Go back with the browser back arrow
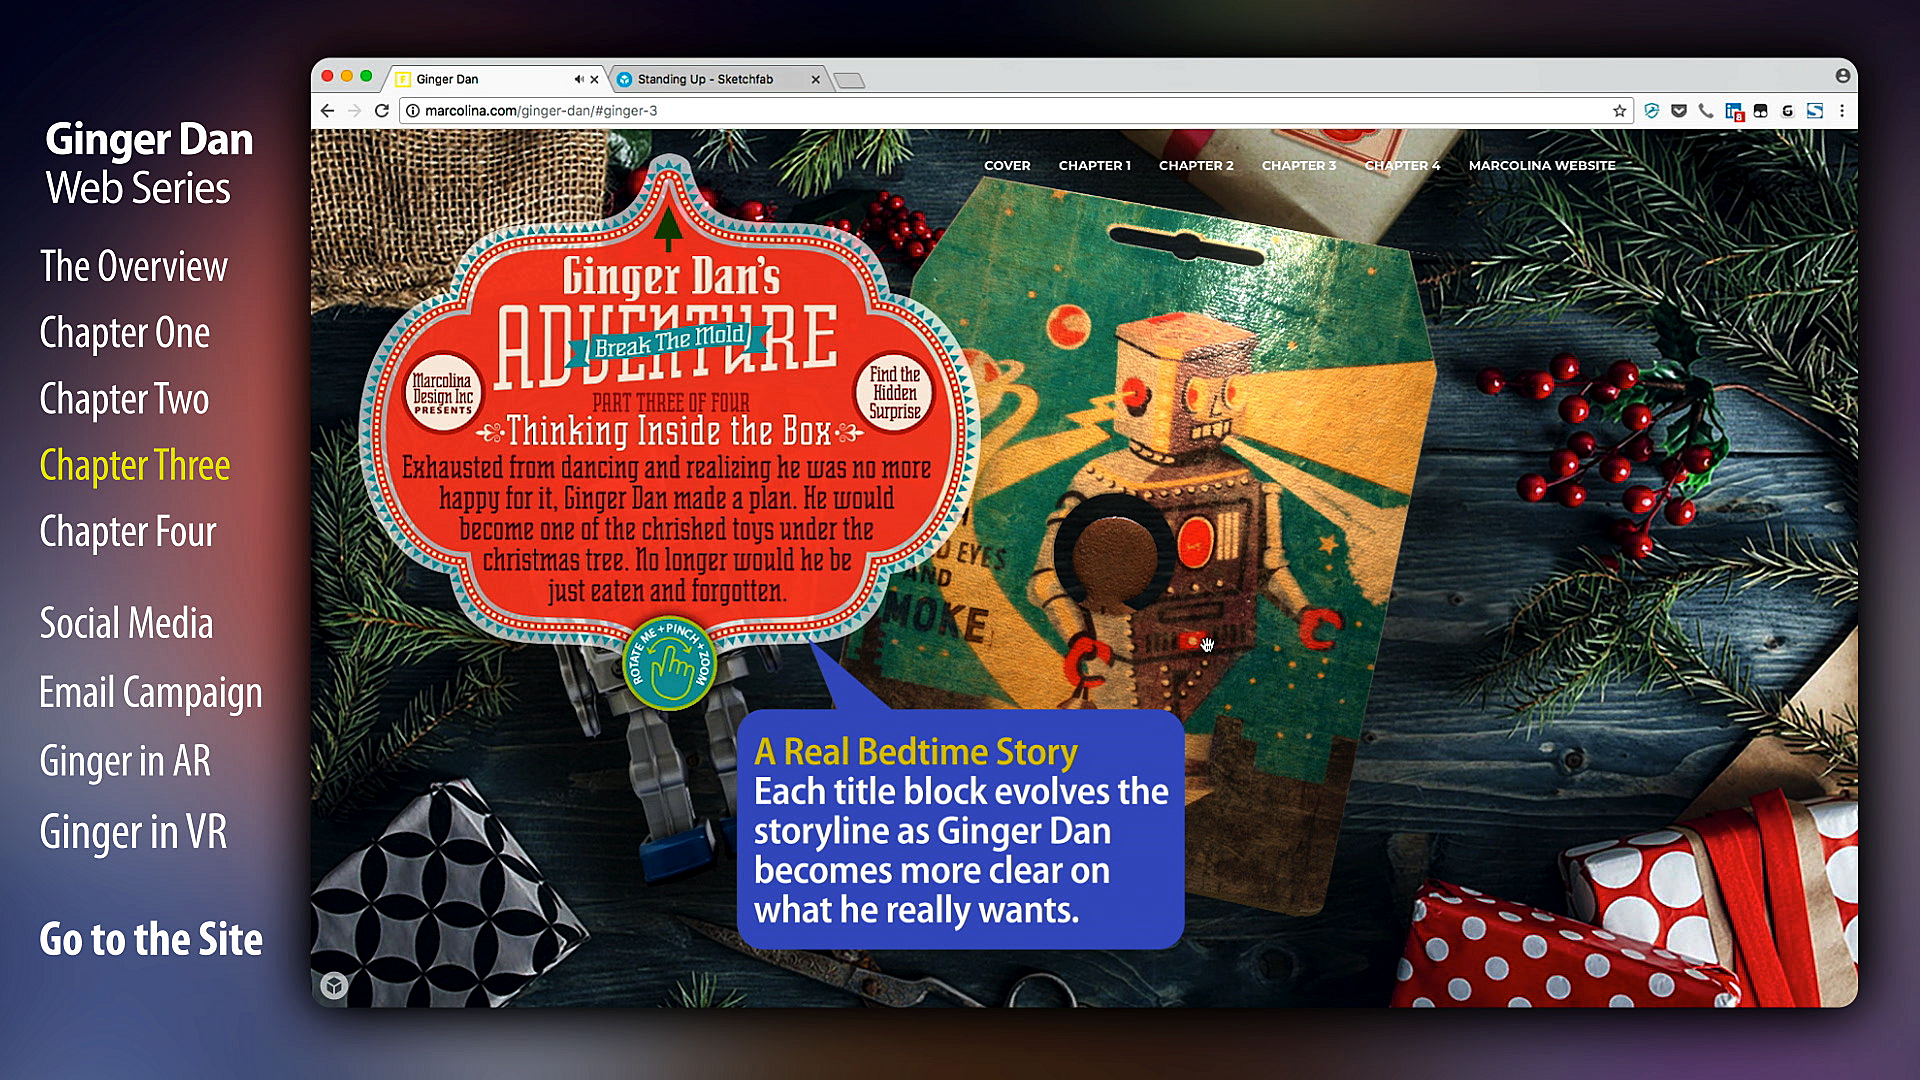 327,111
